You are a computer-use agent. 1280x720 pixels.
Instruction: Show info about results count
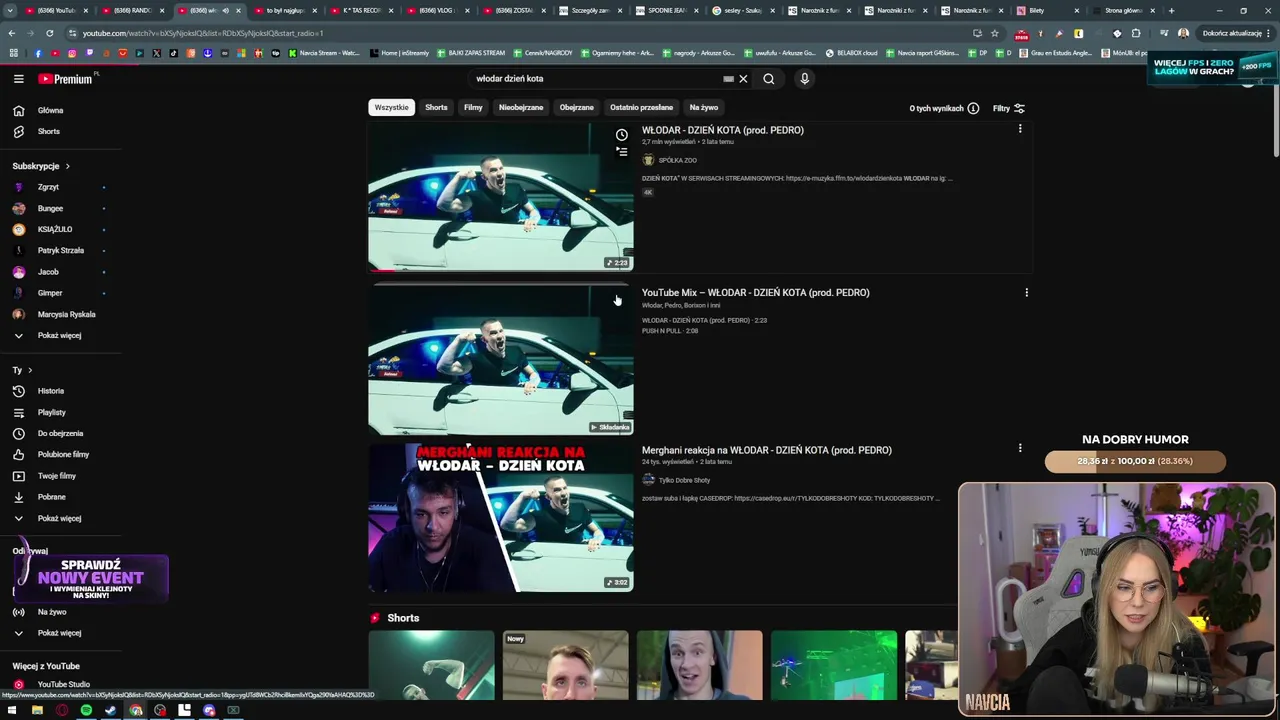pyautogui.click(x=973, y=108)
